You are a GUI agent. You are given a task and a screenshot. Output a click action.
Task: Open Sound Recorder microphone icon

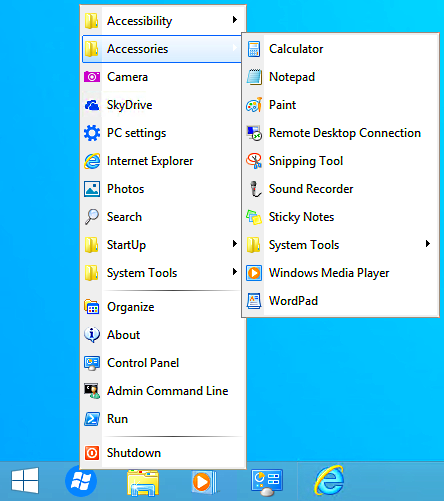(255, 189)
